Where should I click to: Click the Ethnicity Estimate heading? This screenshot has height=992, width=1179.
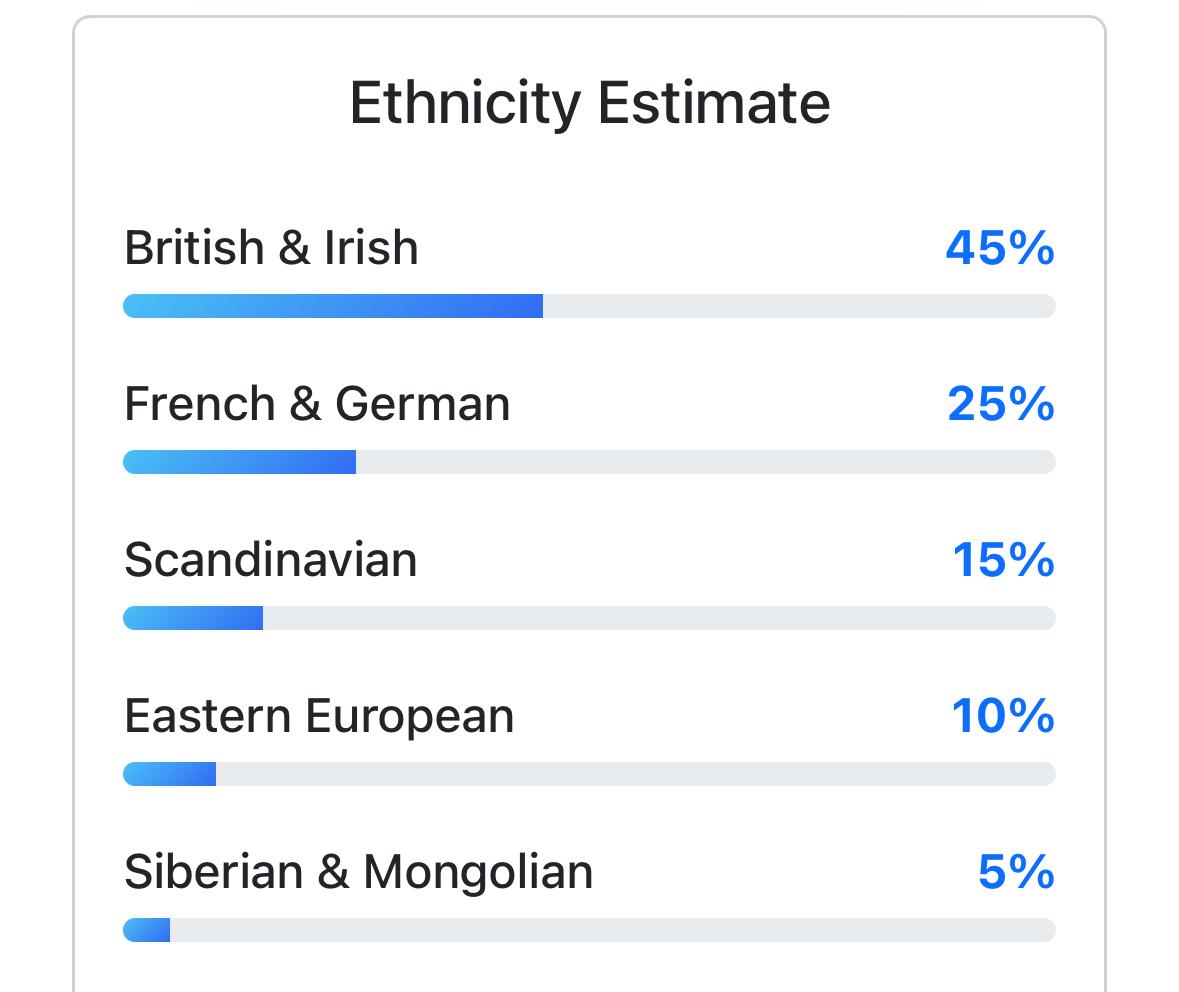point(589,103)
